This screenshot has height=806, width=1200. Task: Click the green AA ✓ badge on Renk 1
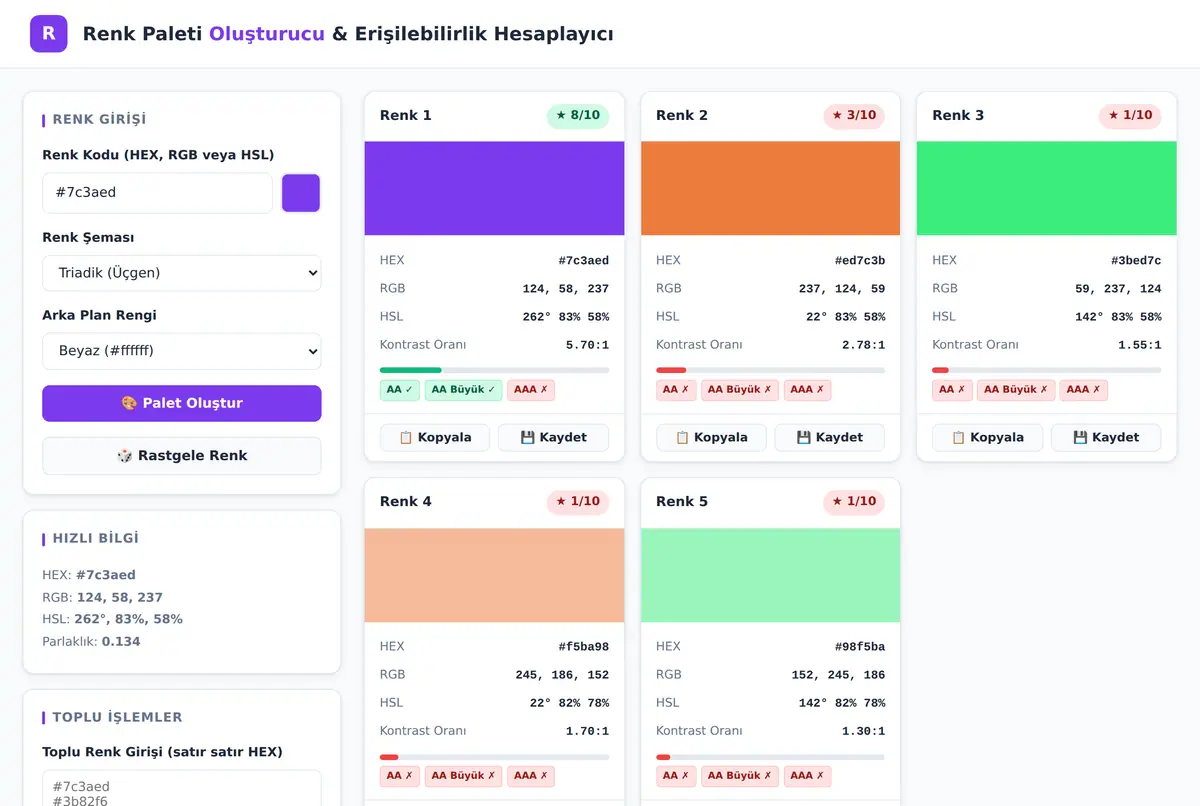tap(400, 390)
